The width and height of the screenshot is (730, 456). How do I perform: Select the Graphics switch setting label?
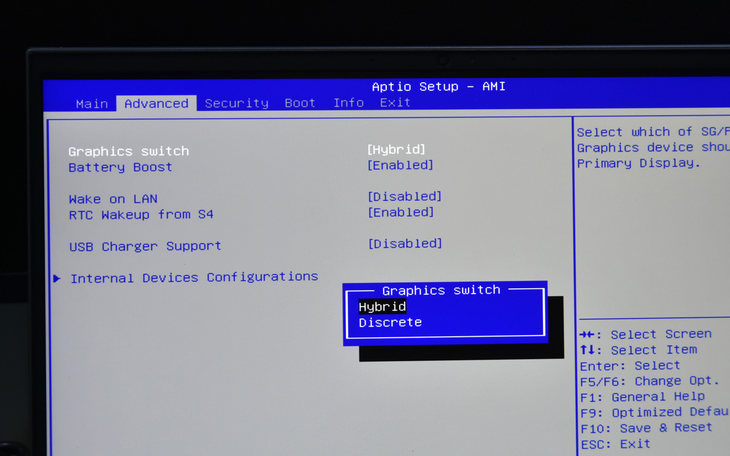point(128,151)
